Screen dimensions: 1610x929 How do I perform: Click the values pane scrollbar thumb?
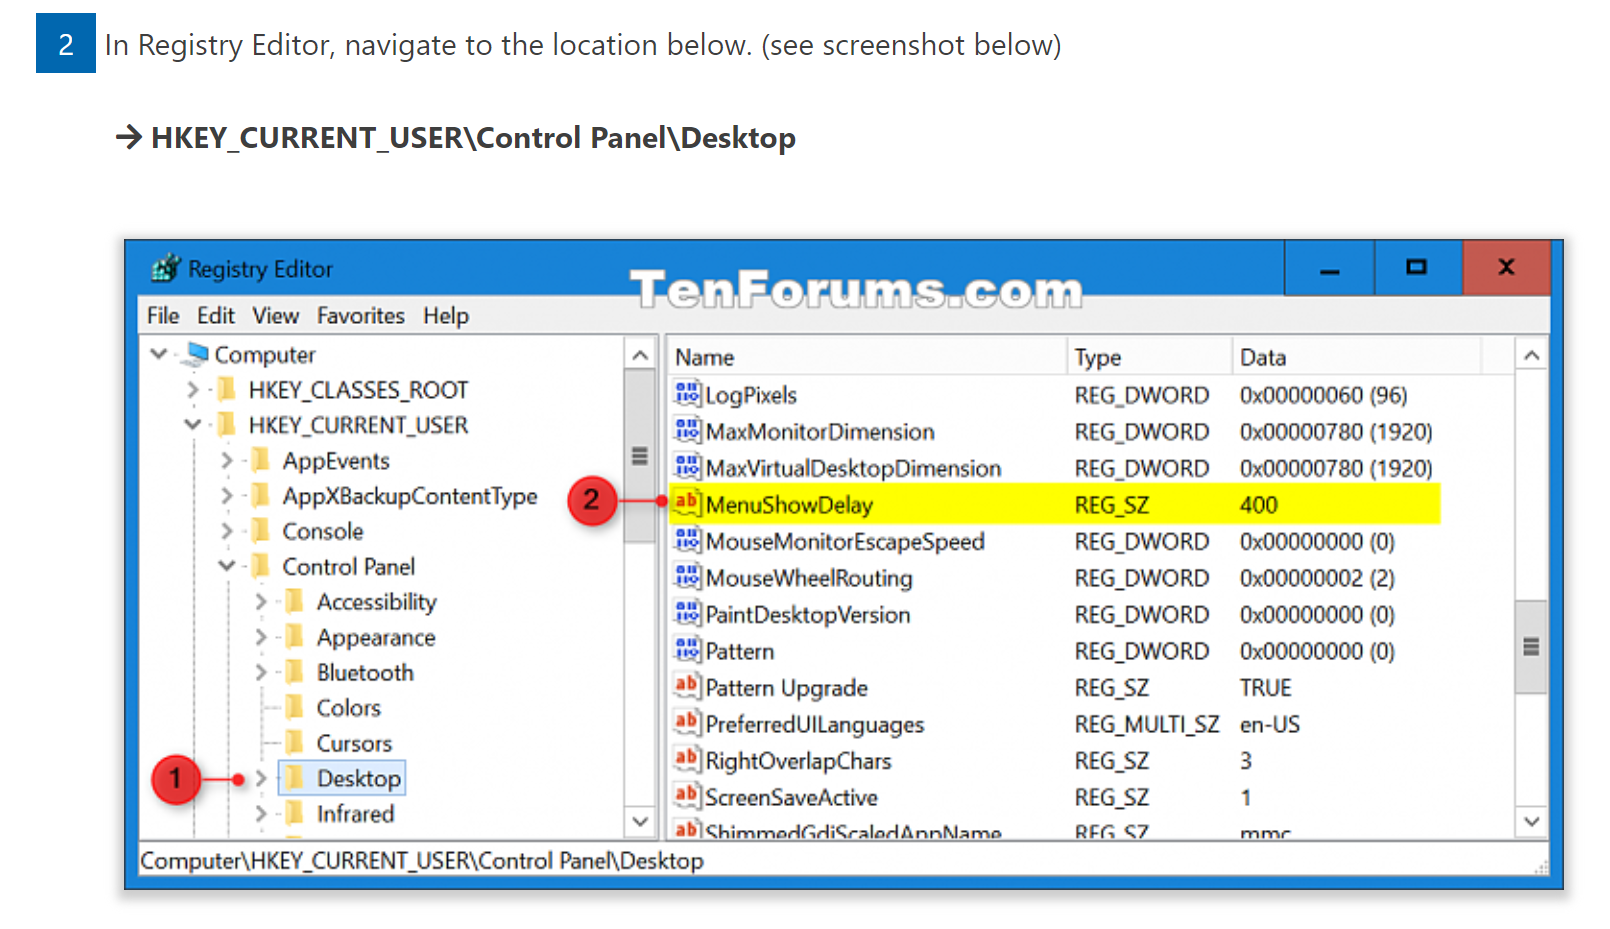(1531, 647)
